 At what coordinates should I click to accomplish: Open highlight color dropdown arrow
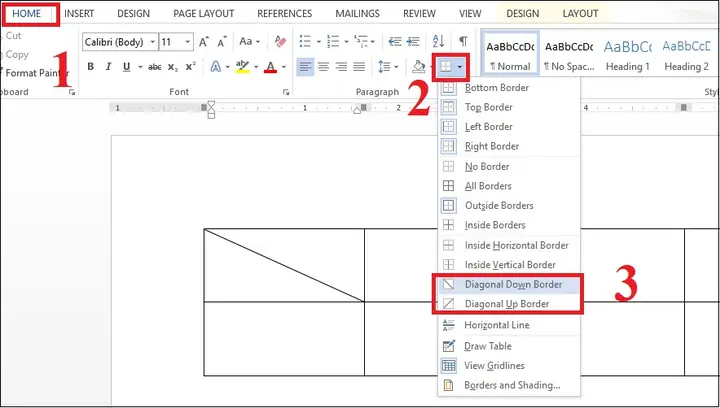pos(256,67)
